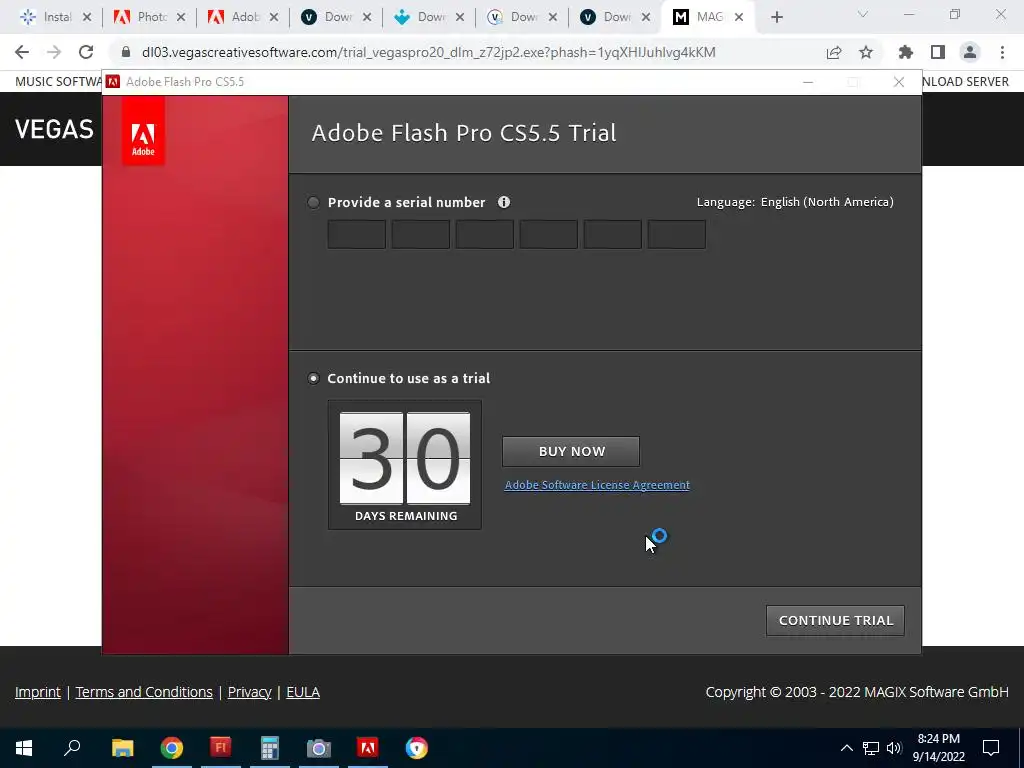
Task: Click the camera app taskbar icon
Action: tap(319, 748)
